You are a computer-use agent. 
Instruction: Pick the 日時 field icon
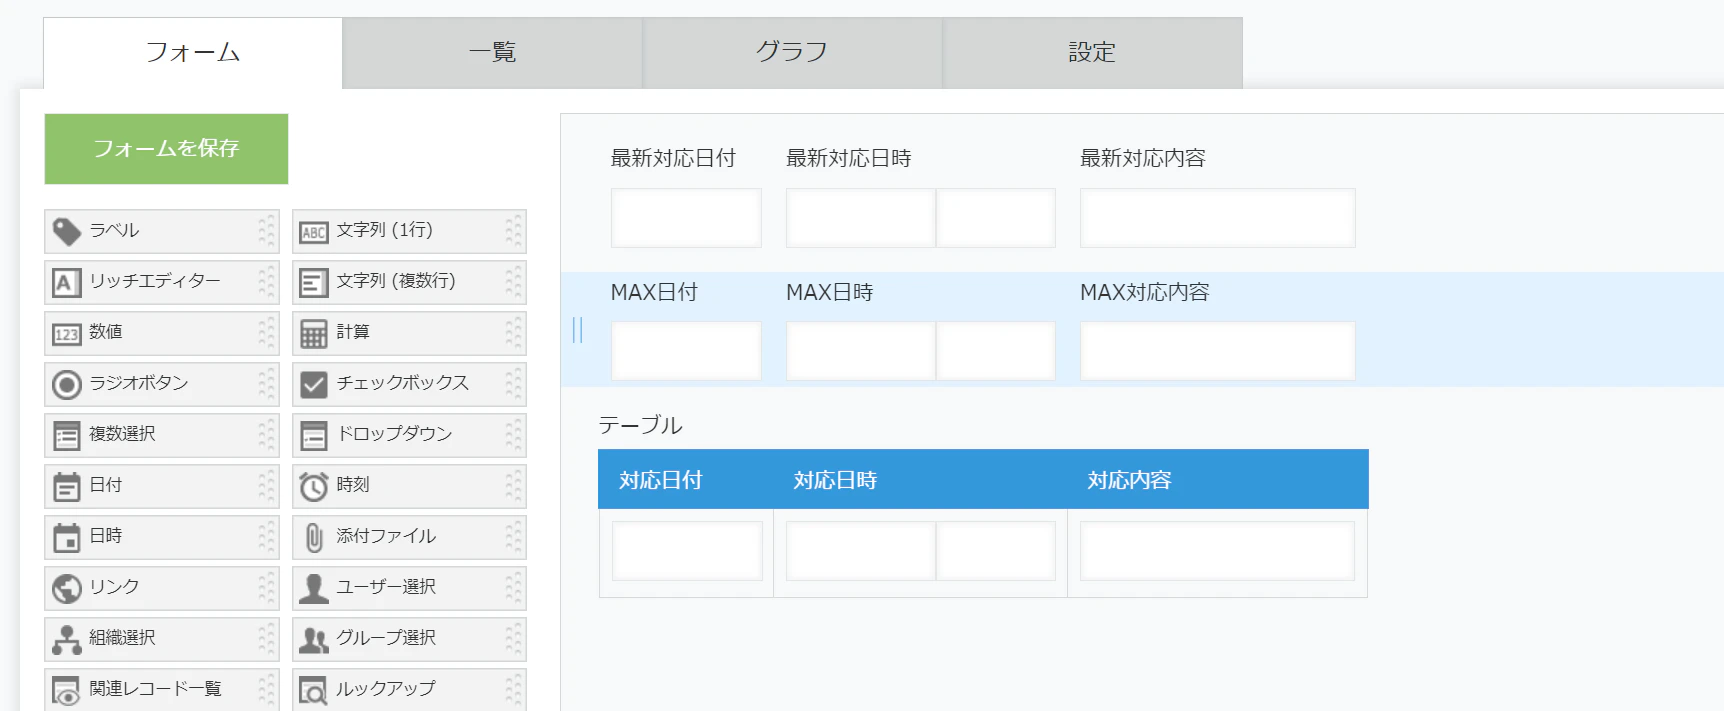click(x=67, y=538)
